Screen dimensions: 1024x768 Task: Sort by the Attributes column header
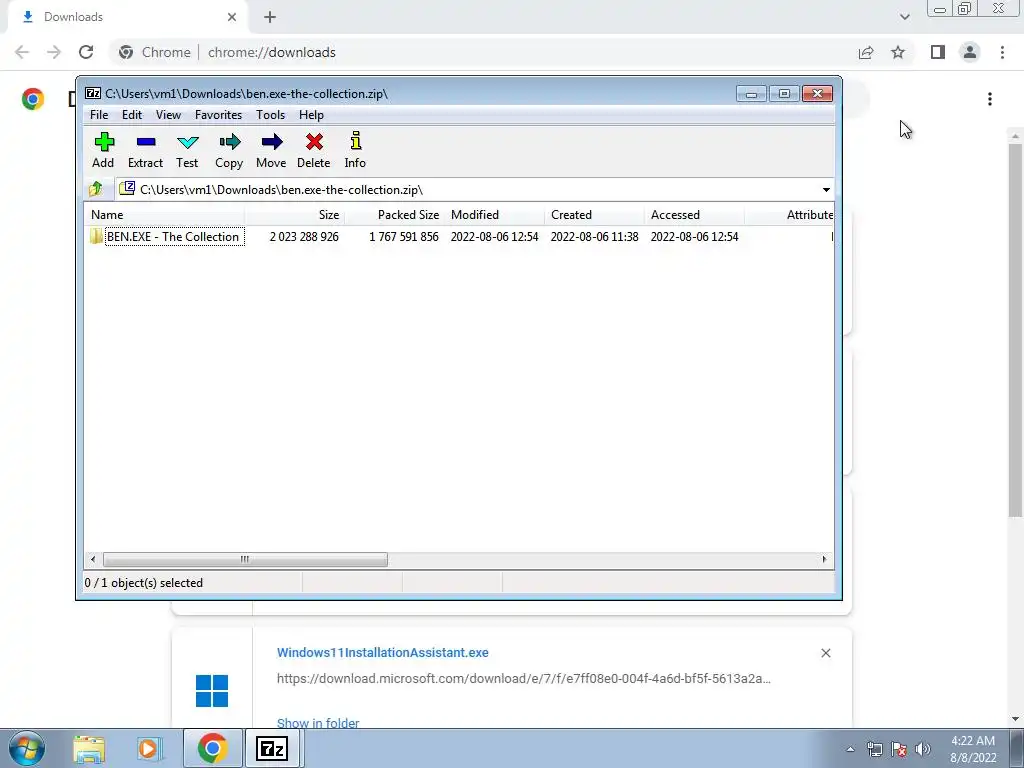790,215
